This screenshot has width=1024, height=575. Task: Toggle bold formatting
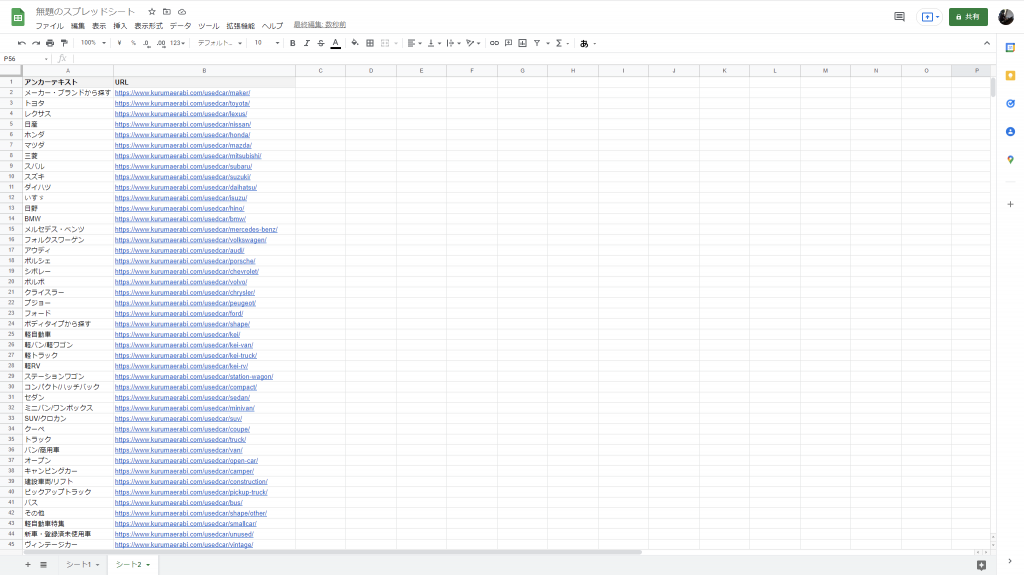(293, 43)
